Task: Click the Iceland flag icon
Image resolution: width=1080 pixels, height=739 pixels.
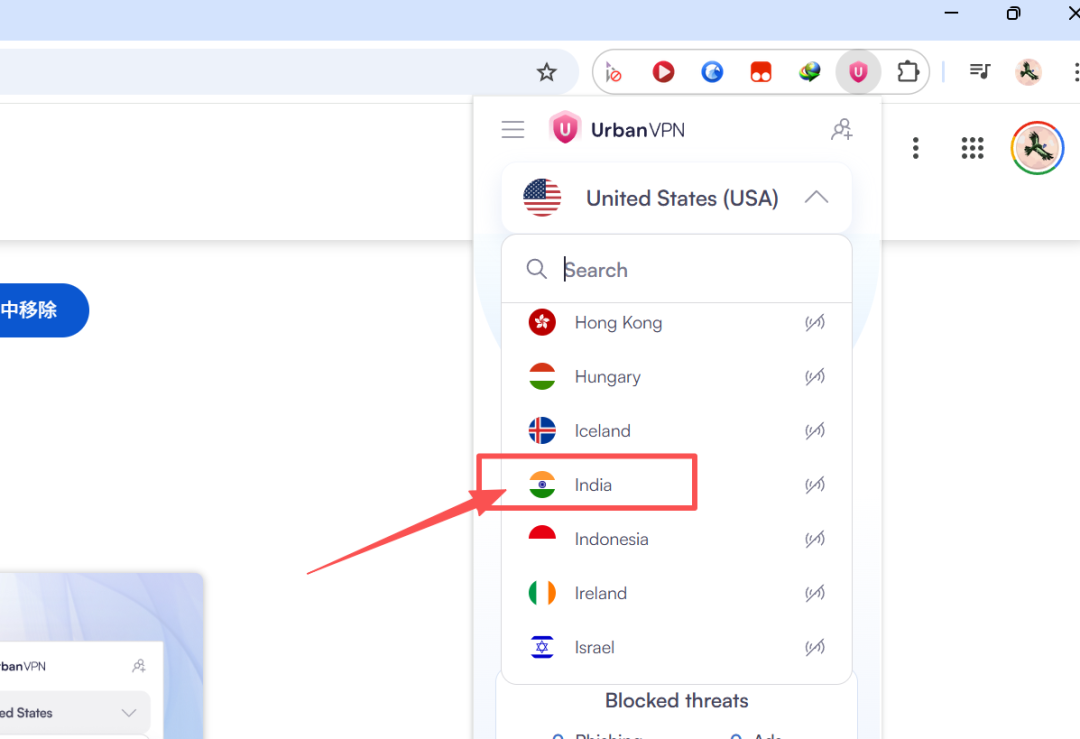Action: click(542, 430)
